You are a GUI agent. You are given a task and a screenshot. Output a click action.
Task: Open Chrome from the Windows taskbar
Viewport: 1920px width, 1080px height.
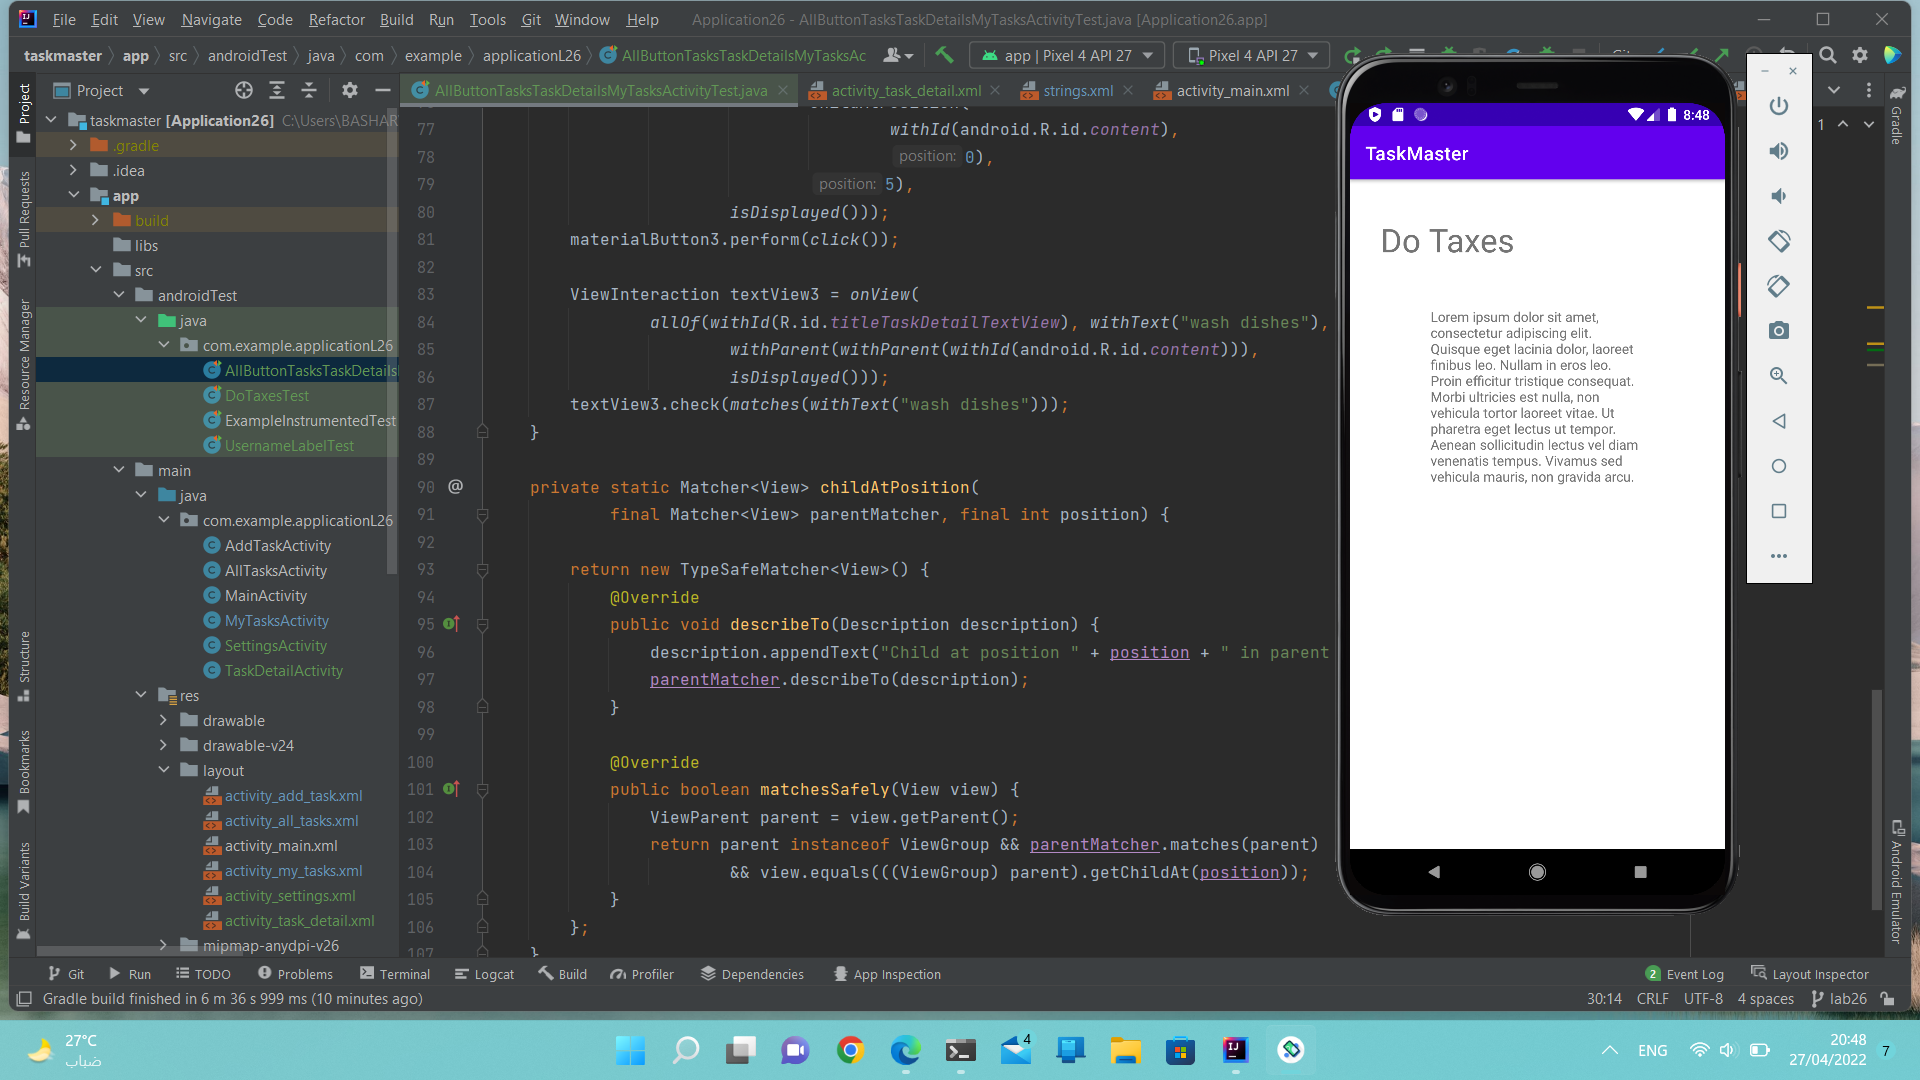tap(850, 1050)
